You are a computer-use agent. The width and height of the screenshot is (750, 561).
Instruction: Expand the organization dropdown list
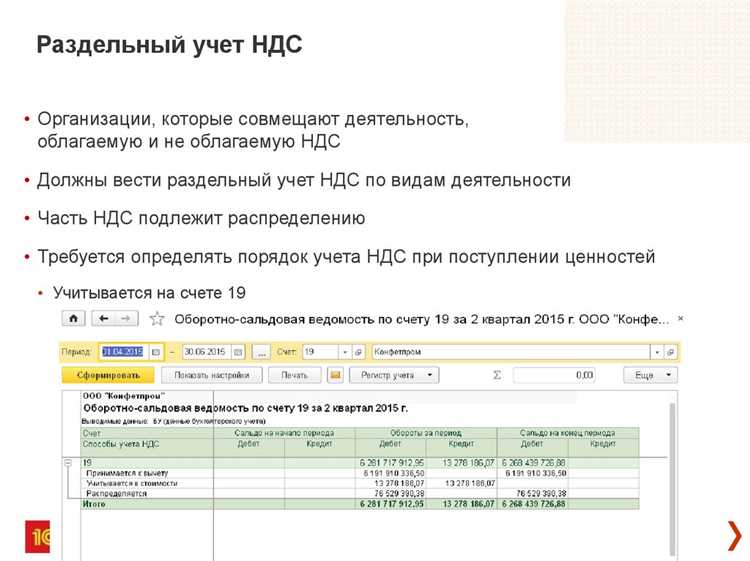click(x=657, y=352)
